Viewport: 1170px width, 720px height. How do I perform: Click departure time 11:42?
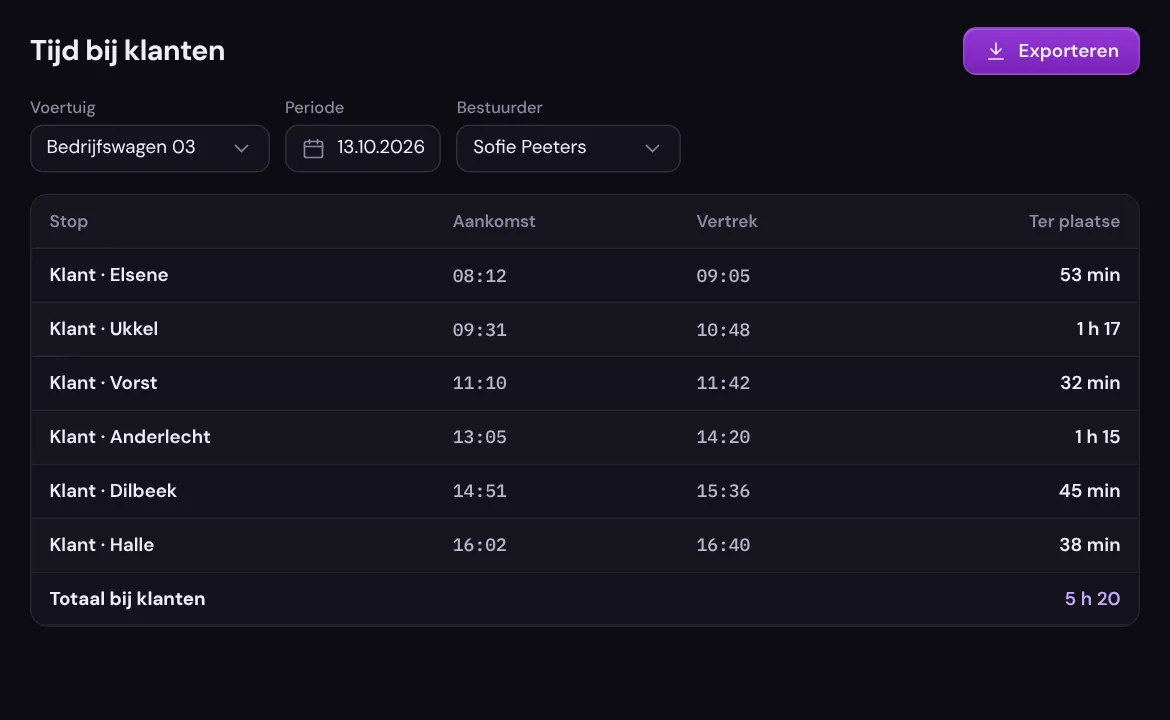pyautogui.click(x=723, y=384)
